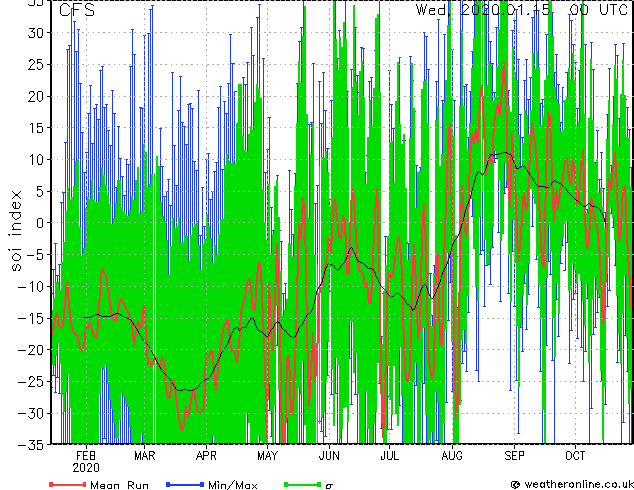This screenshot has height=490, width=634.
Task: Click the MAY month label
Action: click(x=267, y=456)
